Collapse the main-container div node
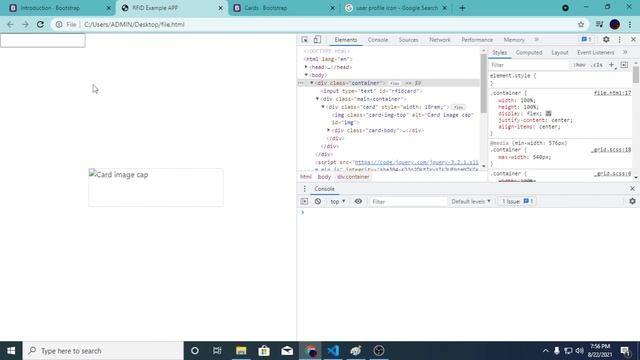Image resolution: width=640 pixels, height=360 pixels. (318, 99)
